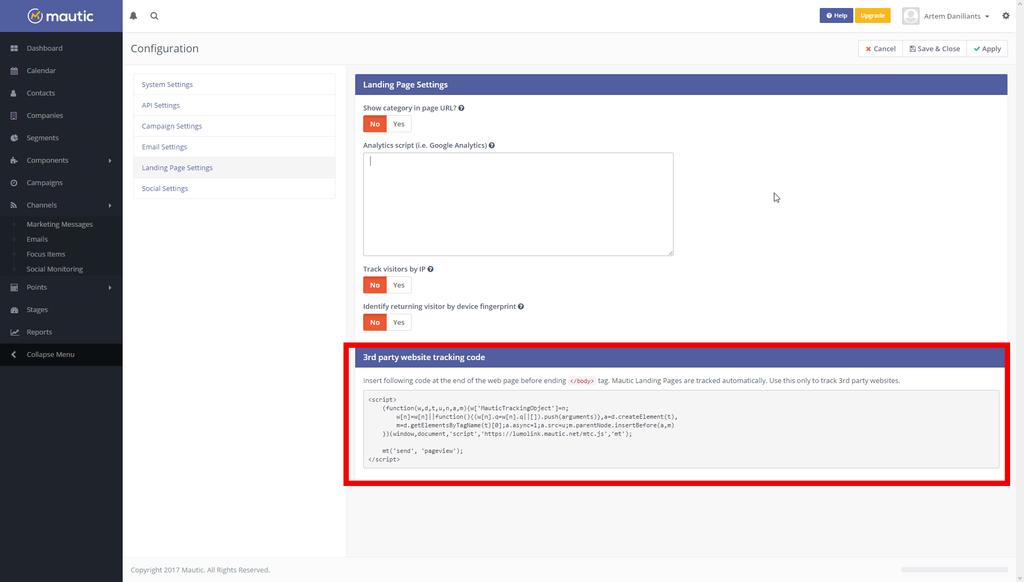Set device fingerprint identification to Yes

[x=399, y=323]
